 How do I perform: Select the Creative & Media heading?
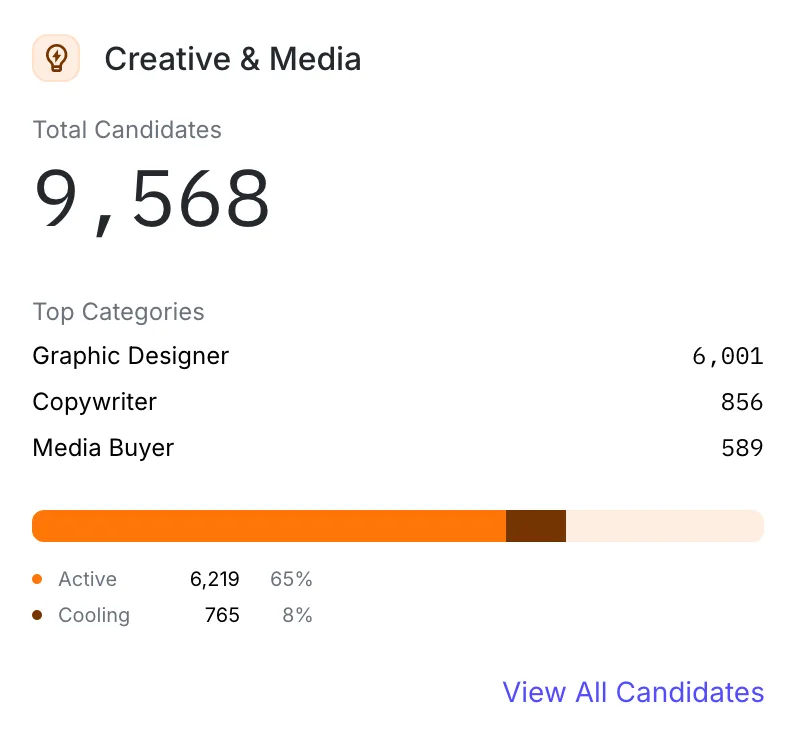[233, 59]
